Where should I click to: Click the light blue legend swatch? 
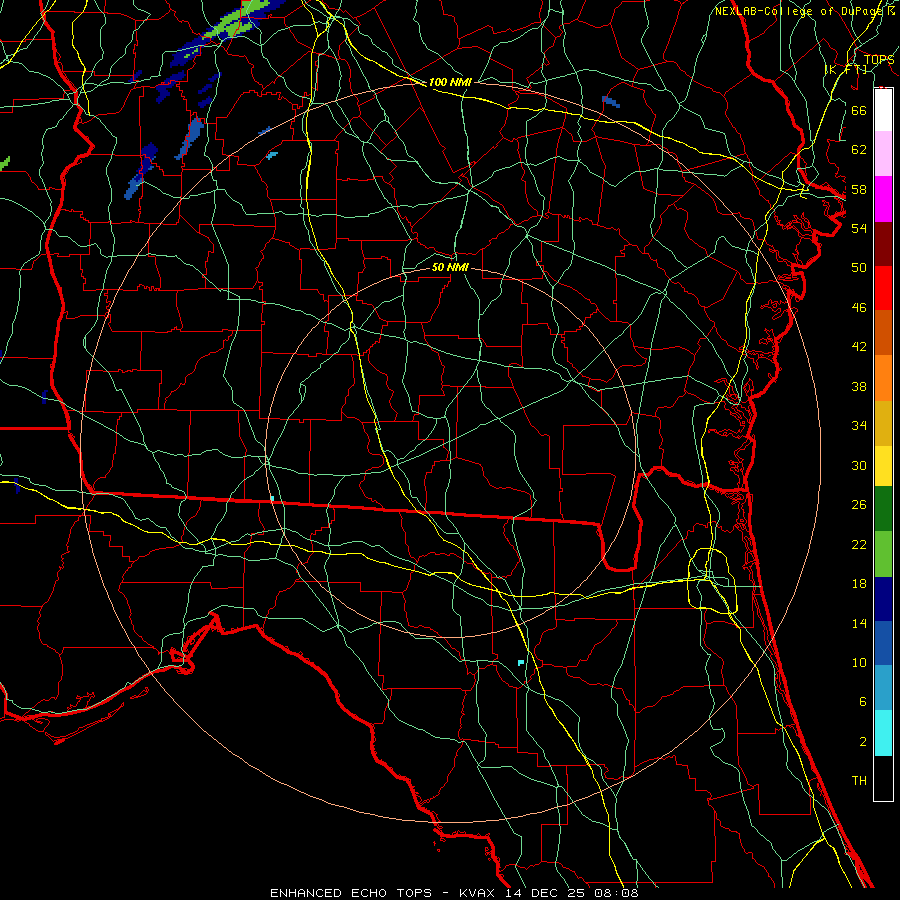tap(883, 688)
